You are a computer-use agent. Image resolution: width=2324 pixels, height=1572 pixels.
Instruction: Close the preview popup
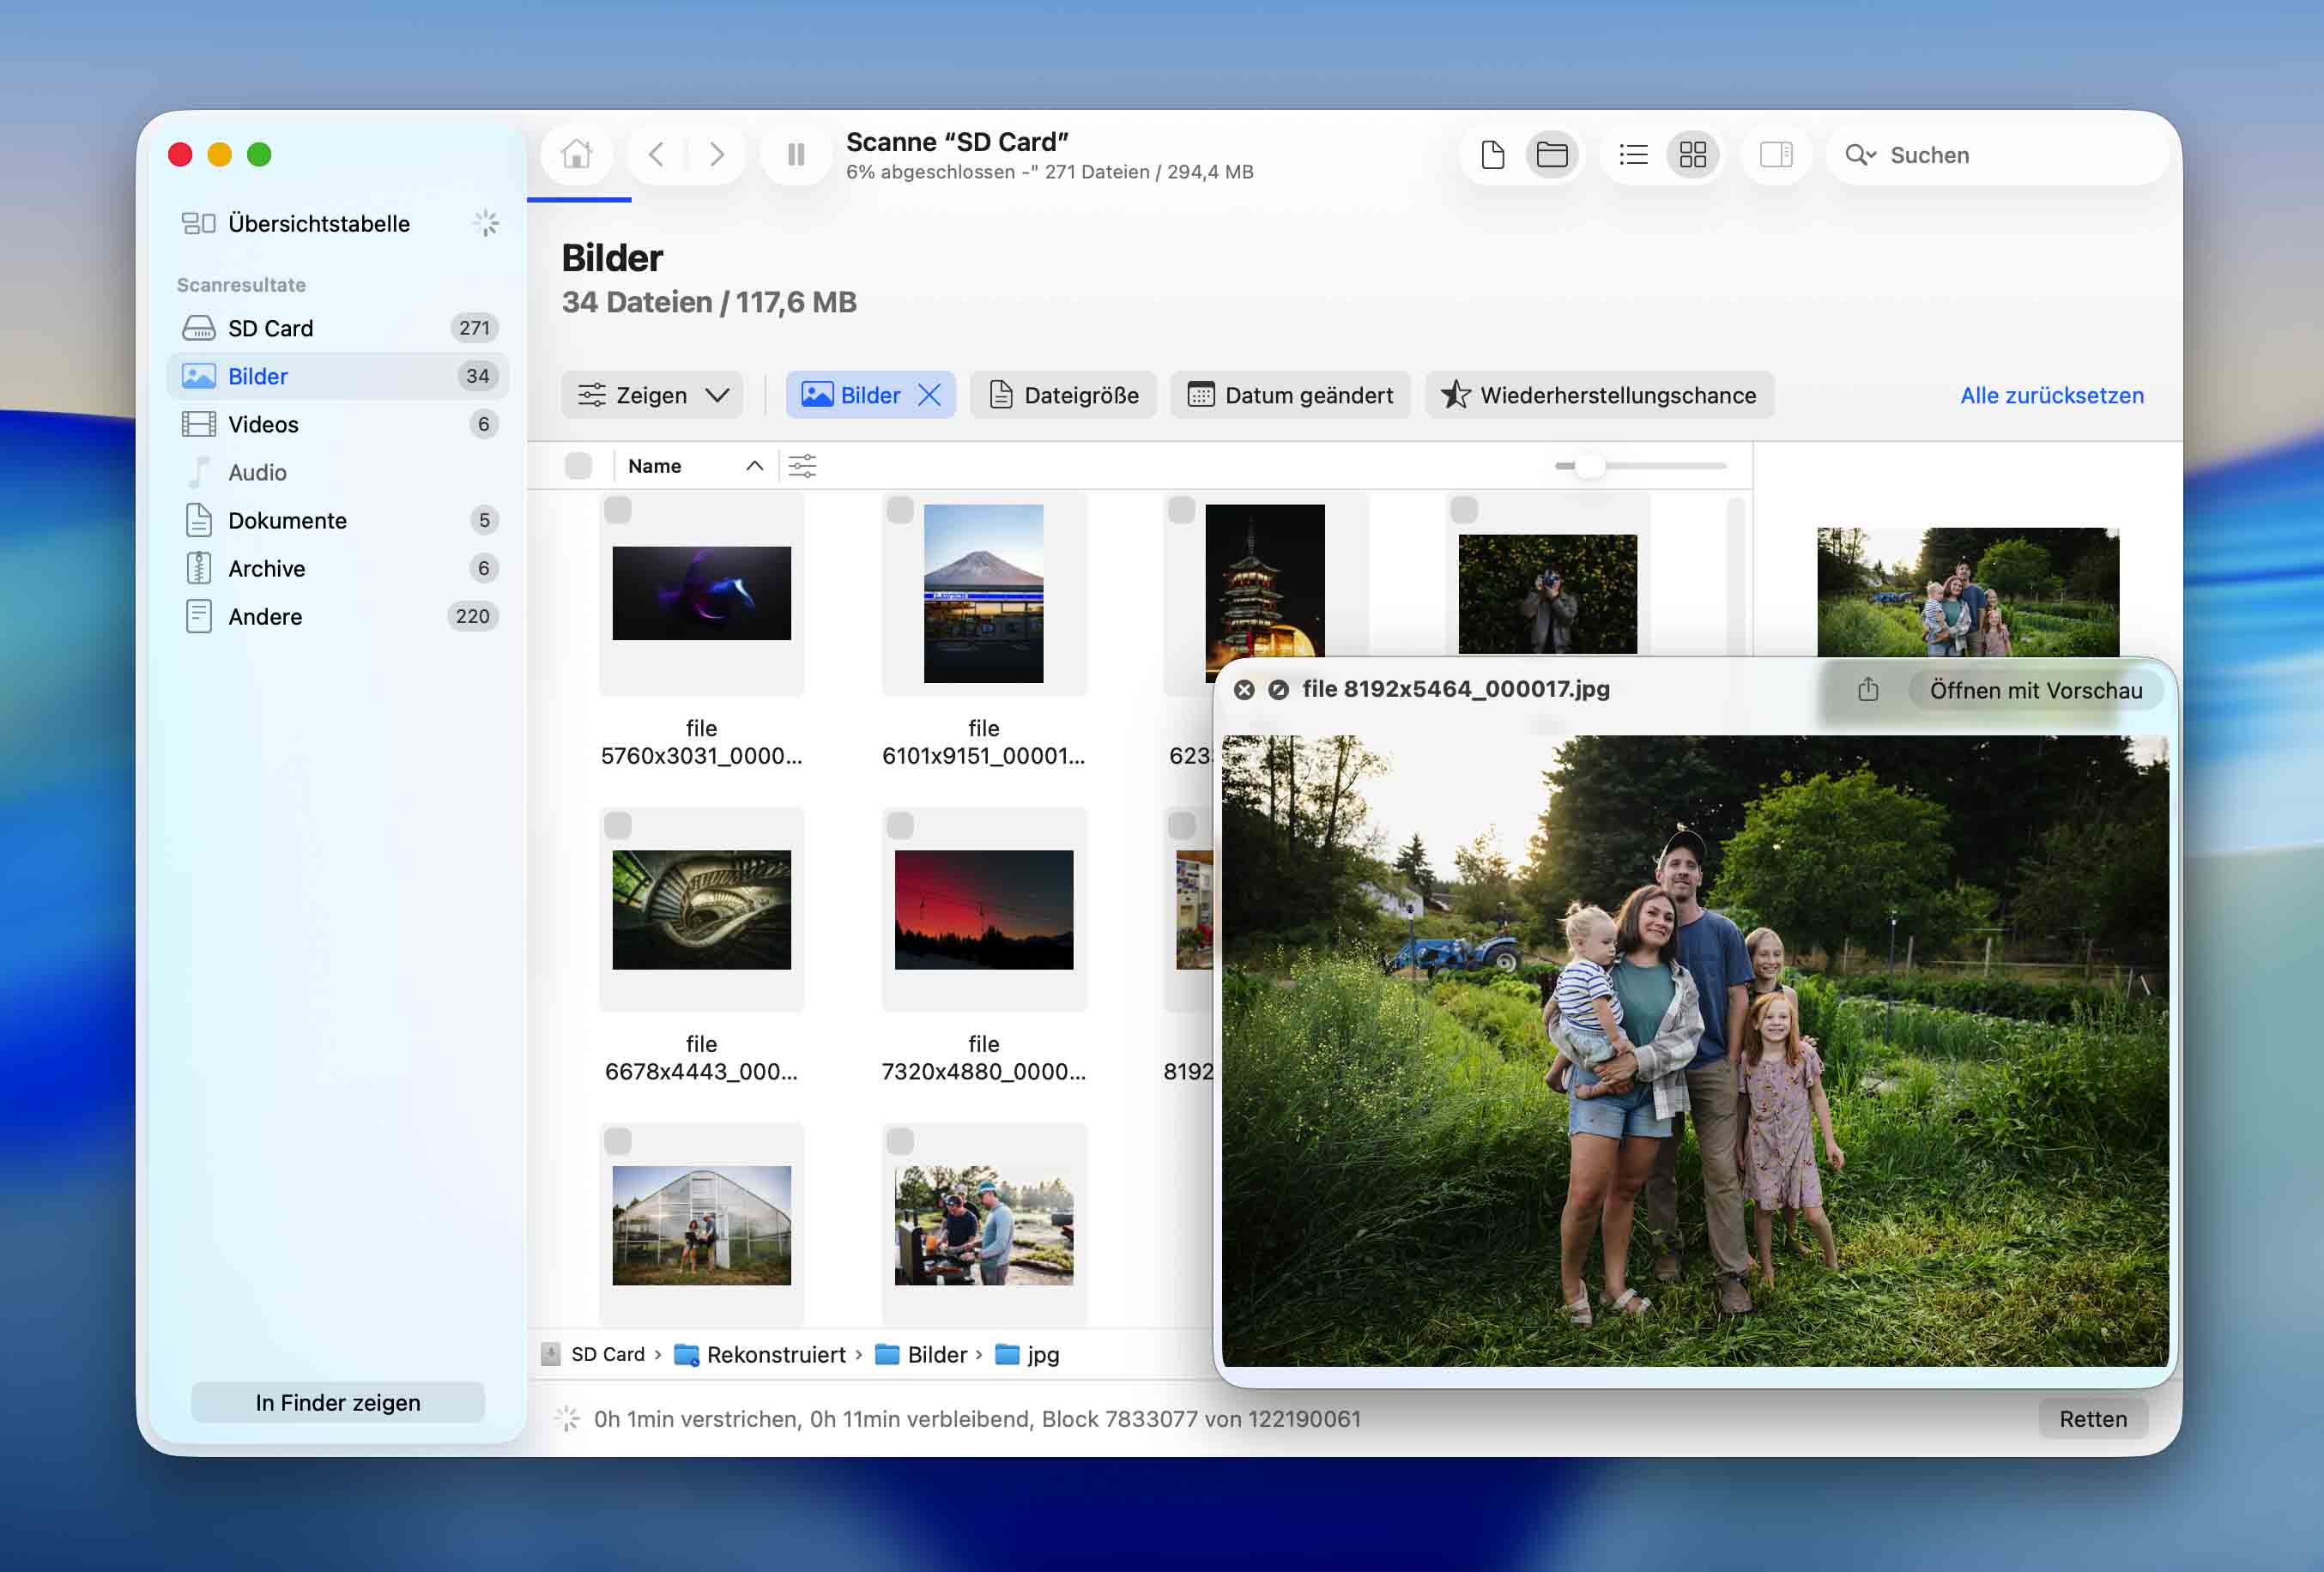coord(1244,690)
